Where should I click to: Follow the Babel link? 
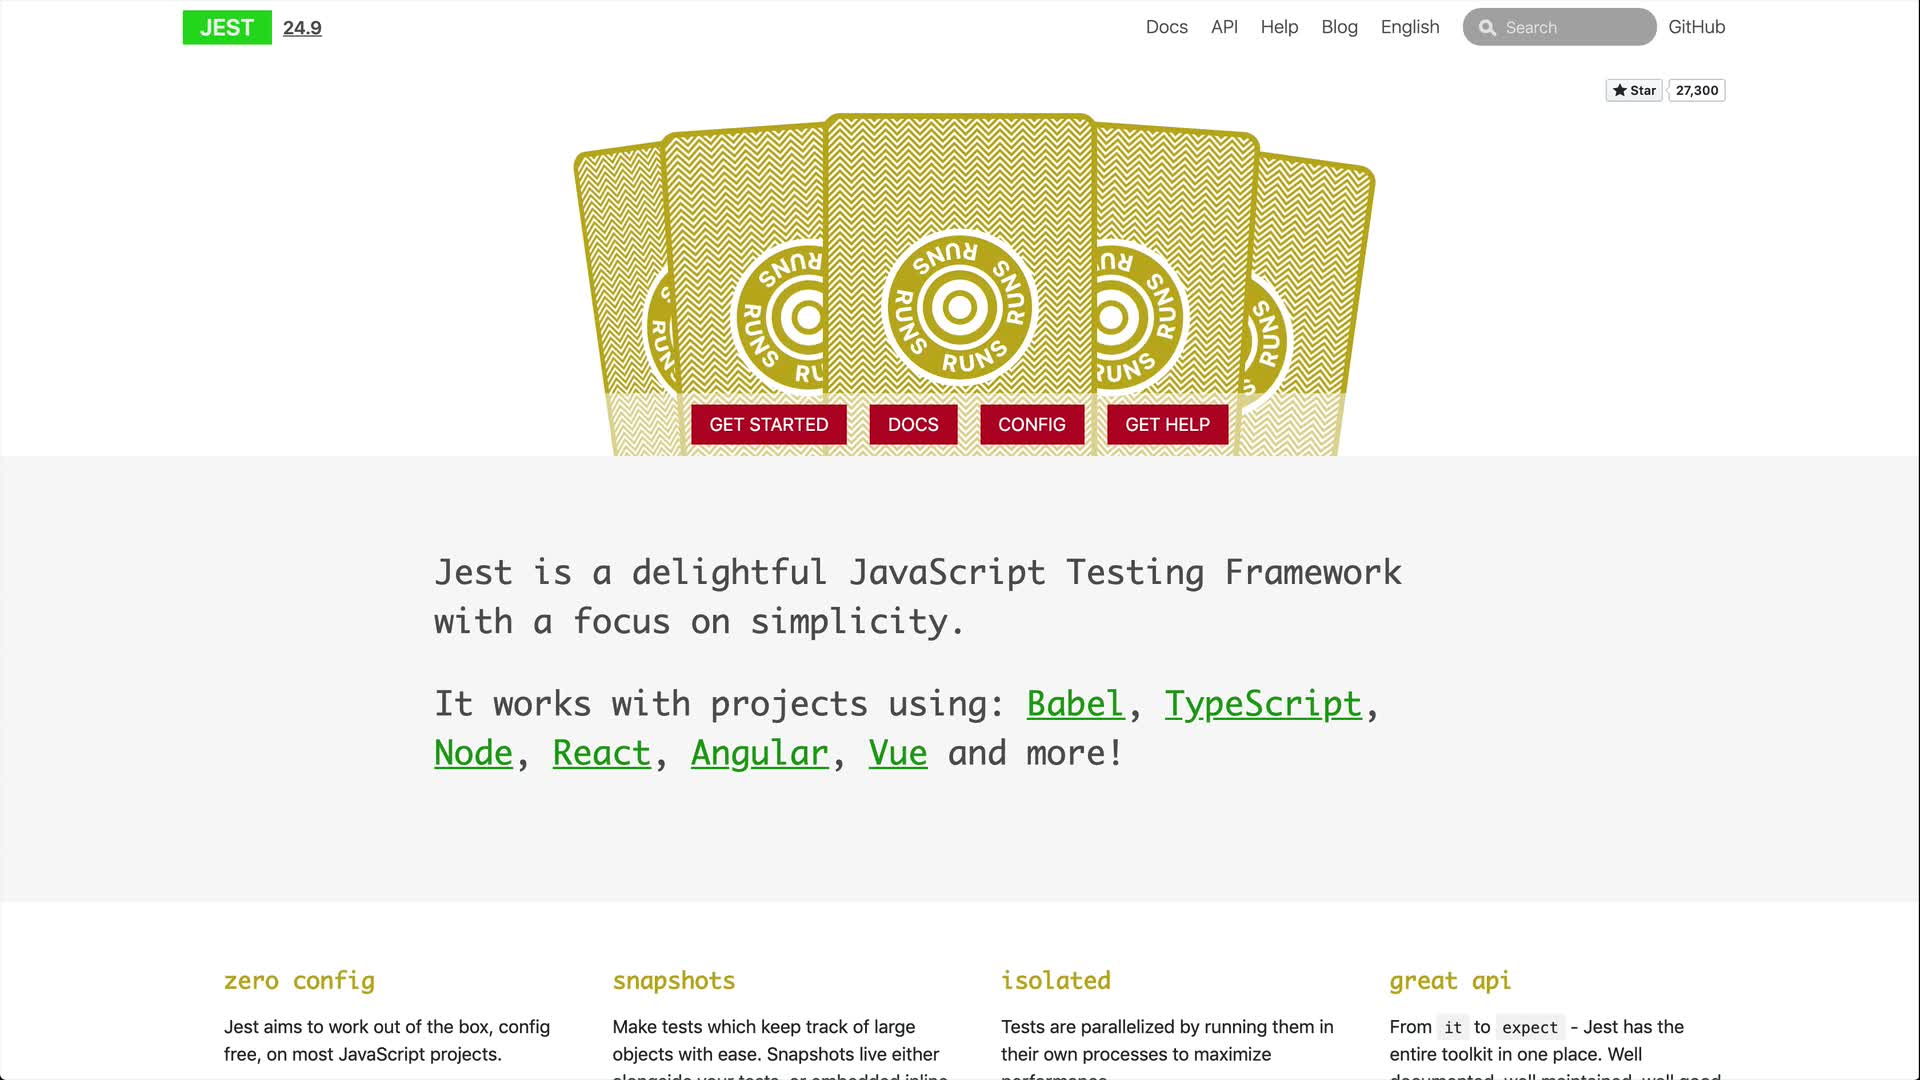[x=1075, y=704]
